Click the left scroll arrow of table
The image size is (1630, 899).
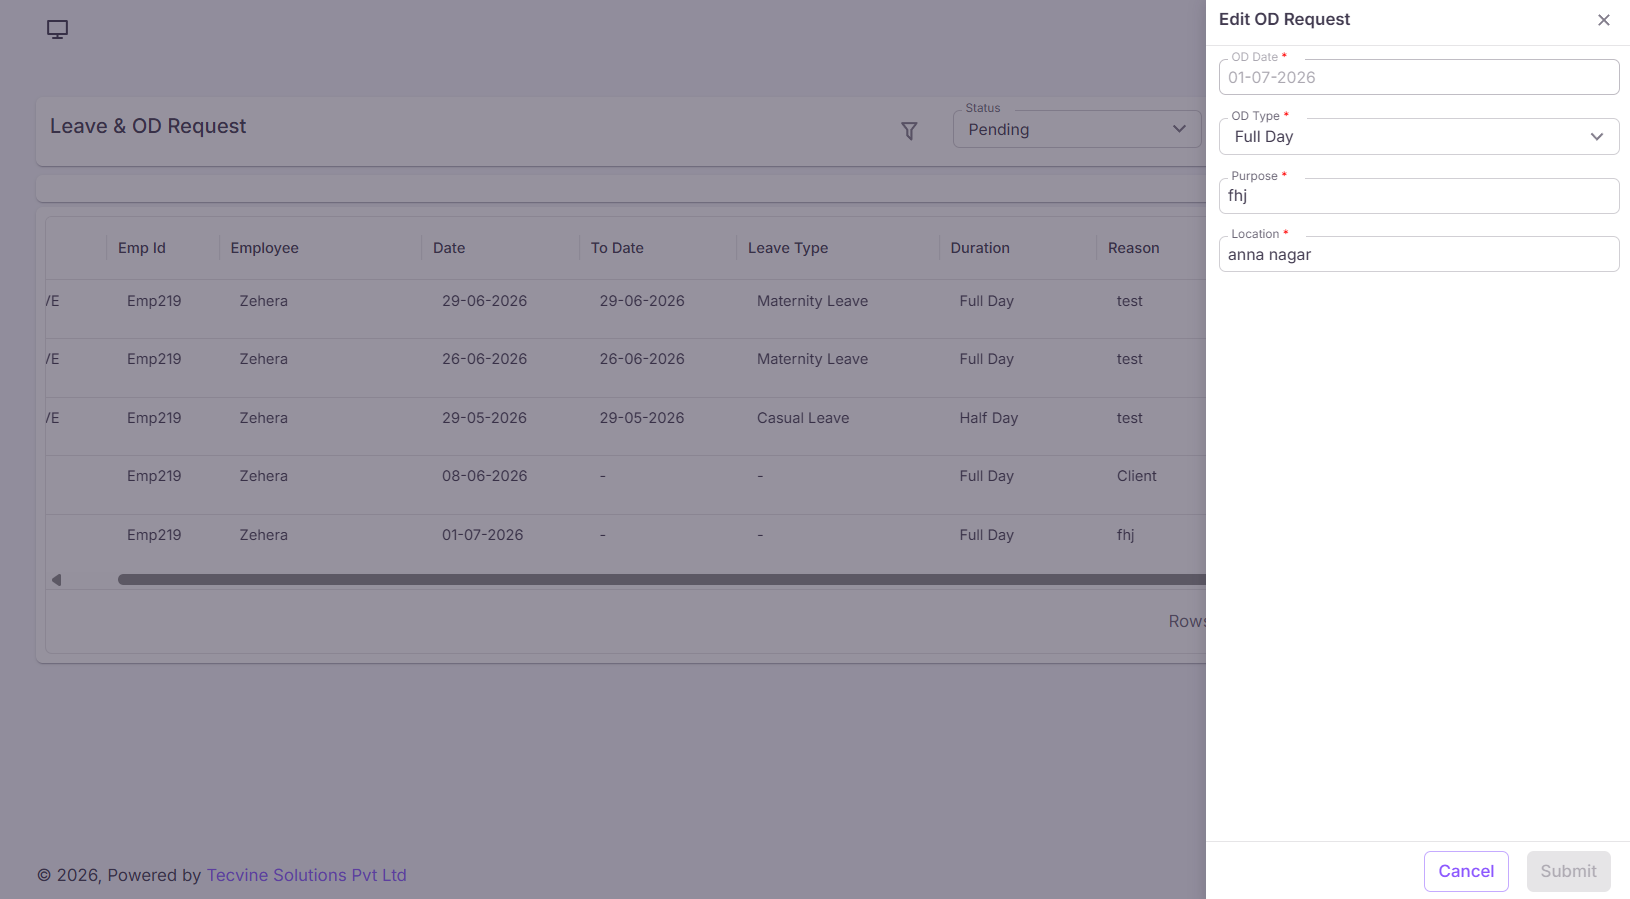pyautogui.click(x=57, y=580)
